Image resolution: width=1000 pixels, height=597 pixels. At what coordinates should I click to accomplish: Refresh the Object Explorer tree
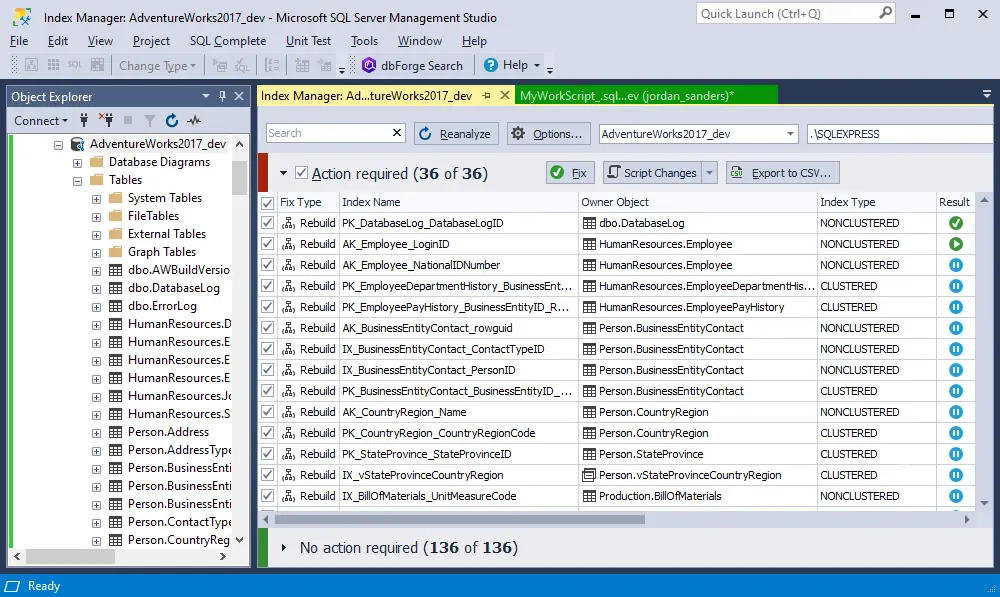pos(172,120)
